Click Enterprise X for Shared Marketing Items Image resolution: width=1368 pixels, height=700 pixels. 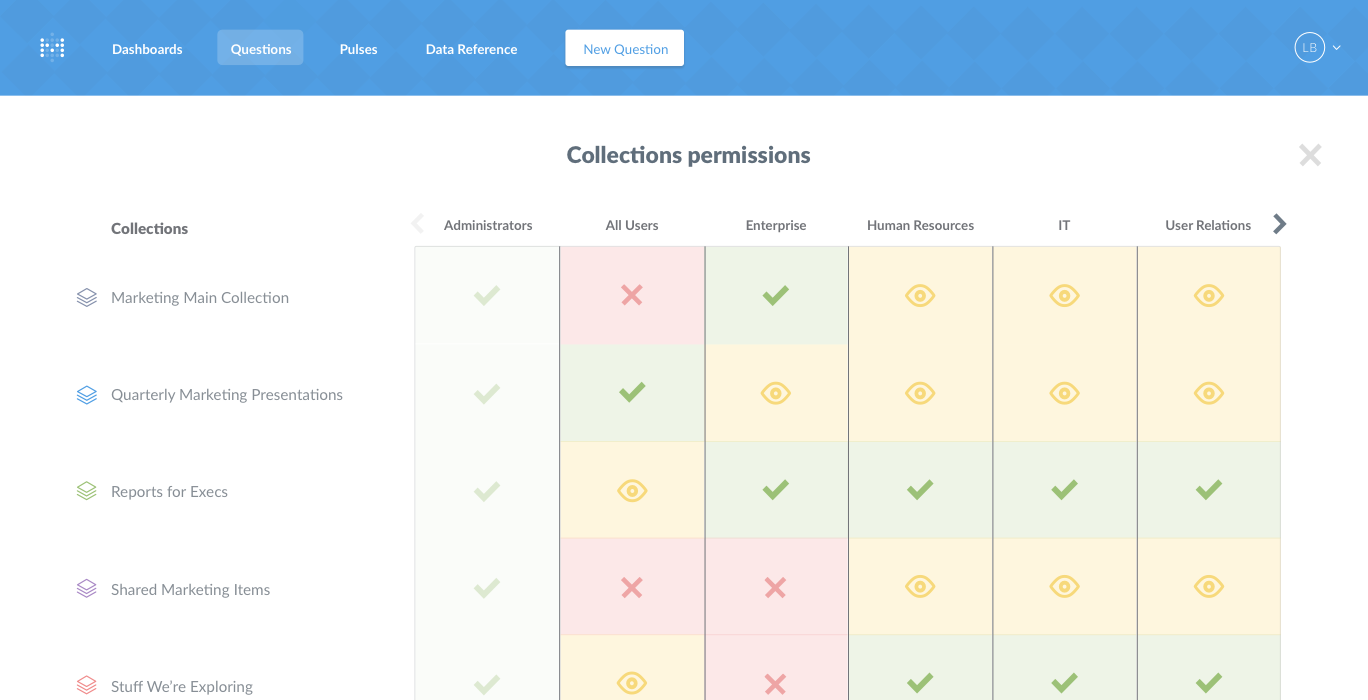[776, 587]
